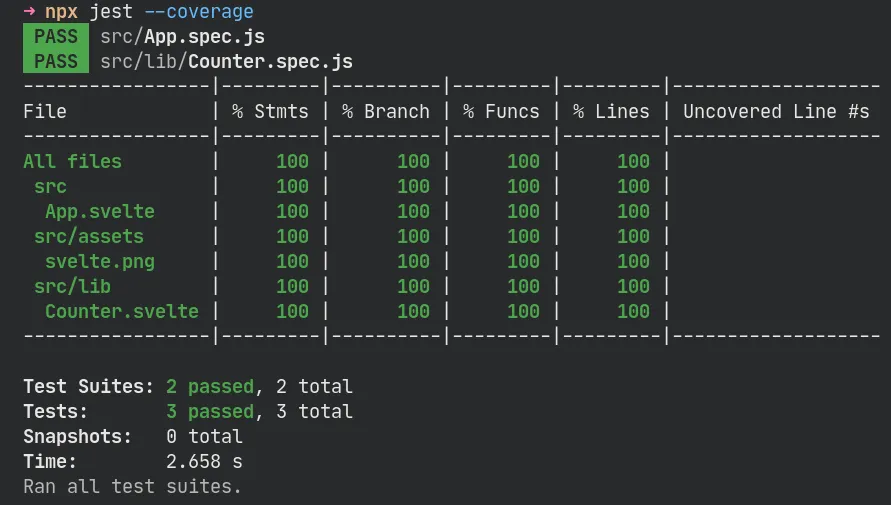891x505 pixels.
Task: Select the % Stmts column header
Action: pos(270,112)
